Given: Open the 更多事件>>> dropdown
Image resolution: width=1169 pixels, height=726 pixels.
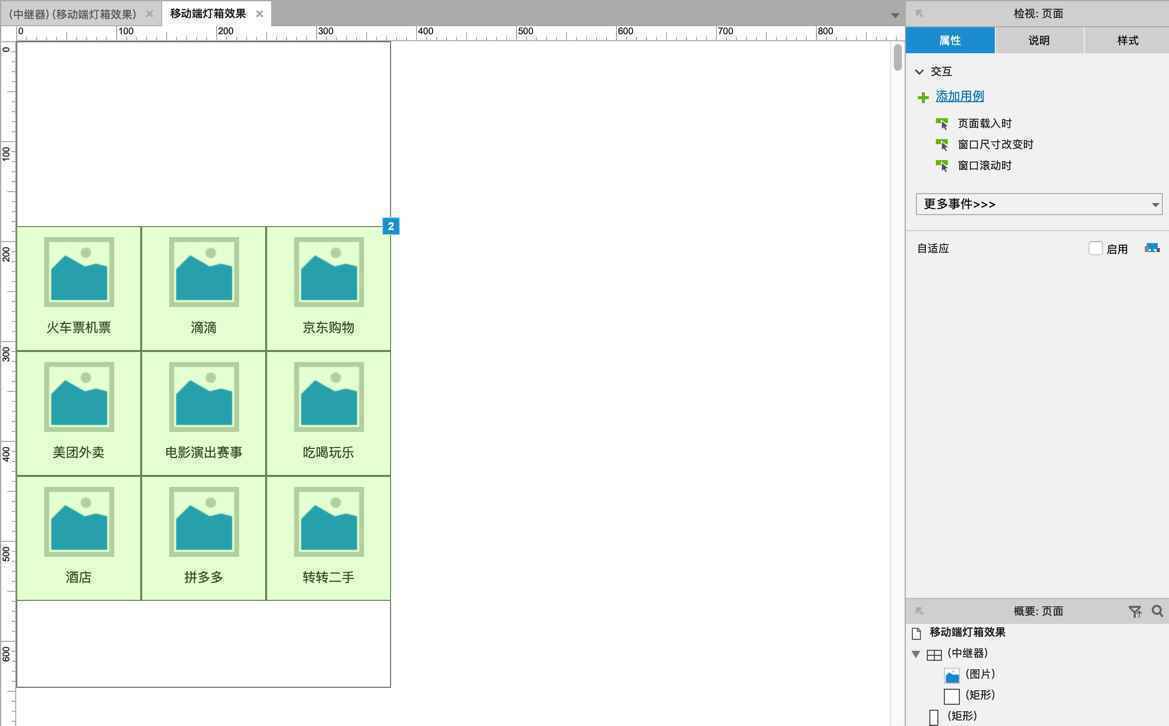Looking at the screenshot, I should pyautogui.click(x=1039, y=203).
